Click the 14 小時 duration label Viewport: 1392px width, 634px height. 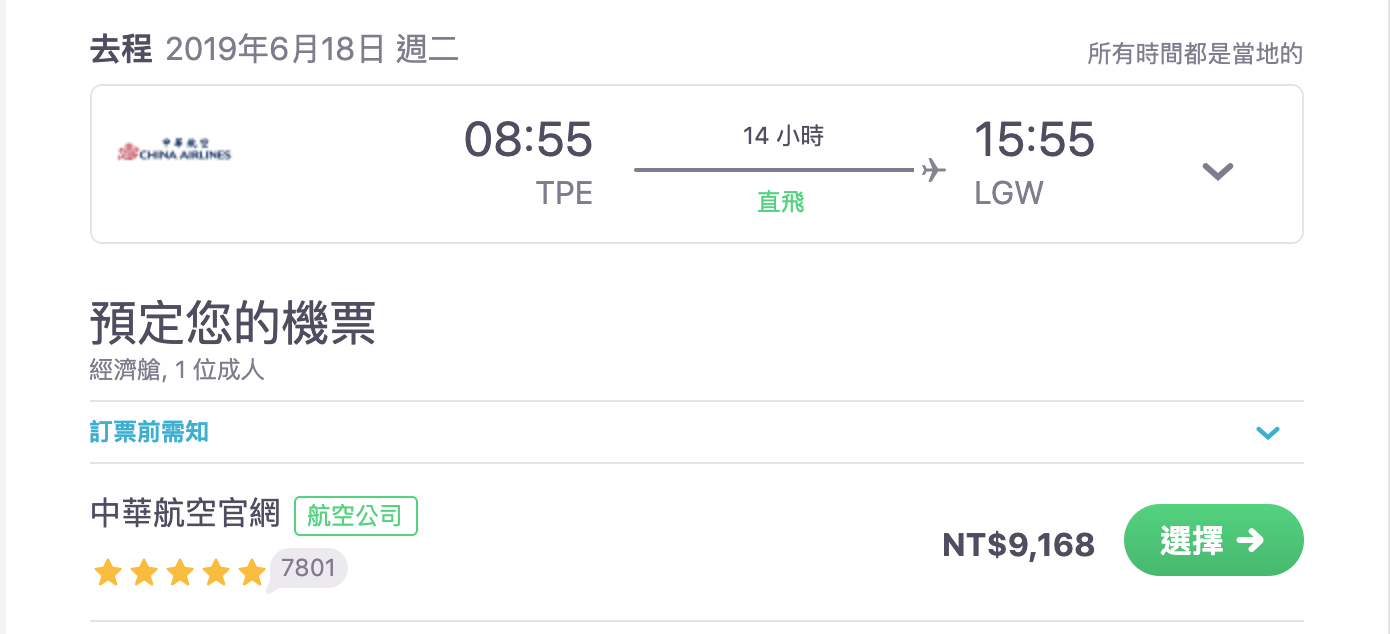[x=783, y=136]
